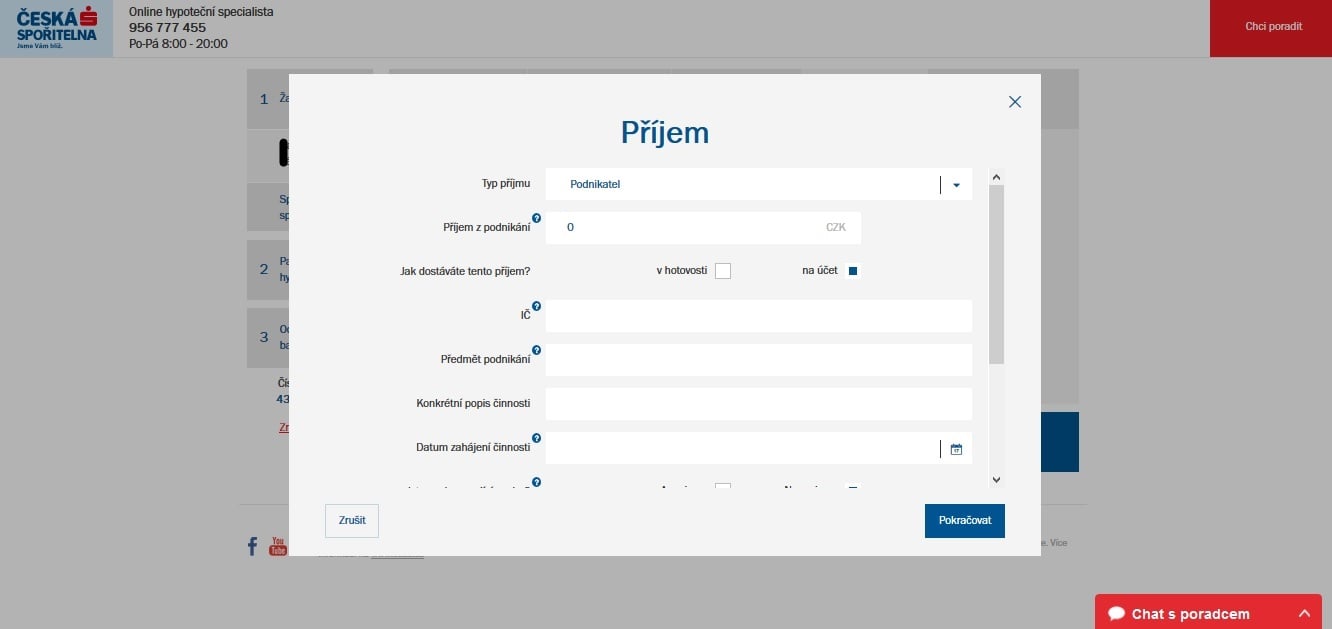
Task: Click the chat bubble icon in the chat widget
Action: (x=1117, y=613)
